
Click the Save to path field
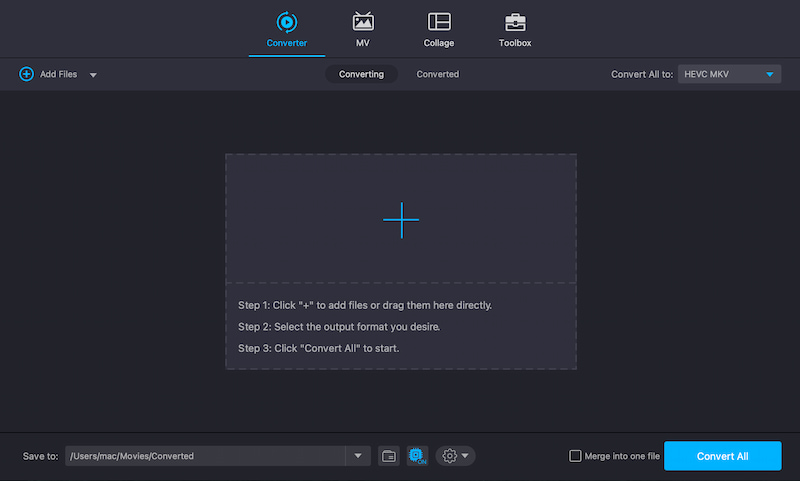205,456
